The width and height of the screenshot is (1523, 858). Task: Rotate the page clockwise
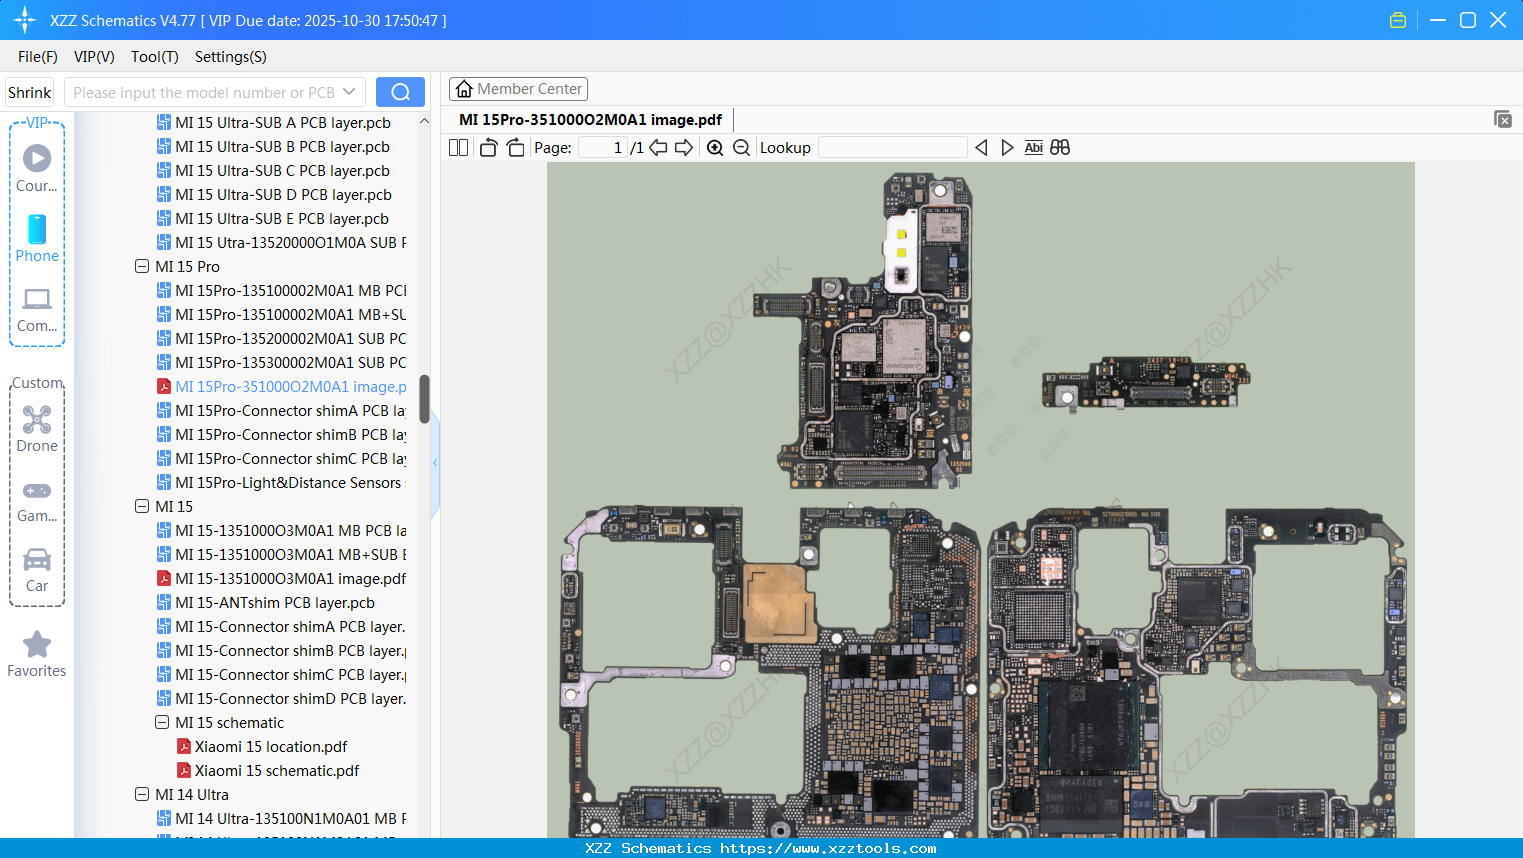515,147
